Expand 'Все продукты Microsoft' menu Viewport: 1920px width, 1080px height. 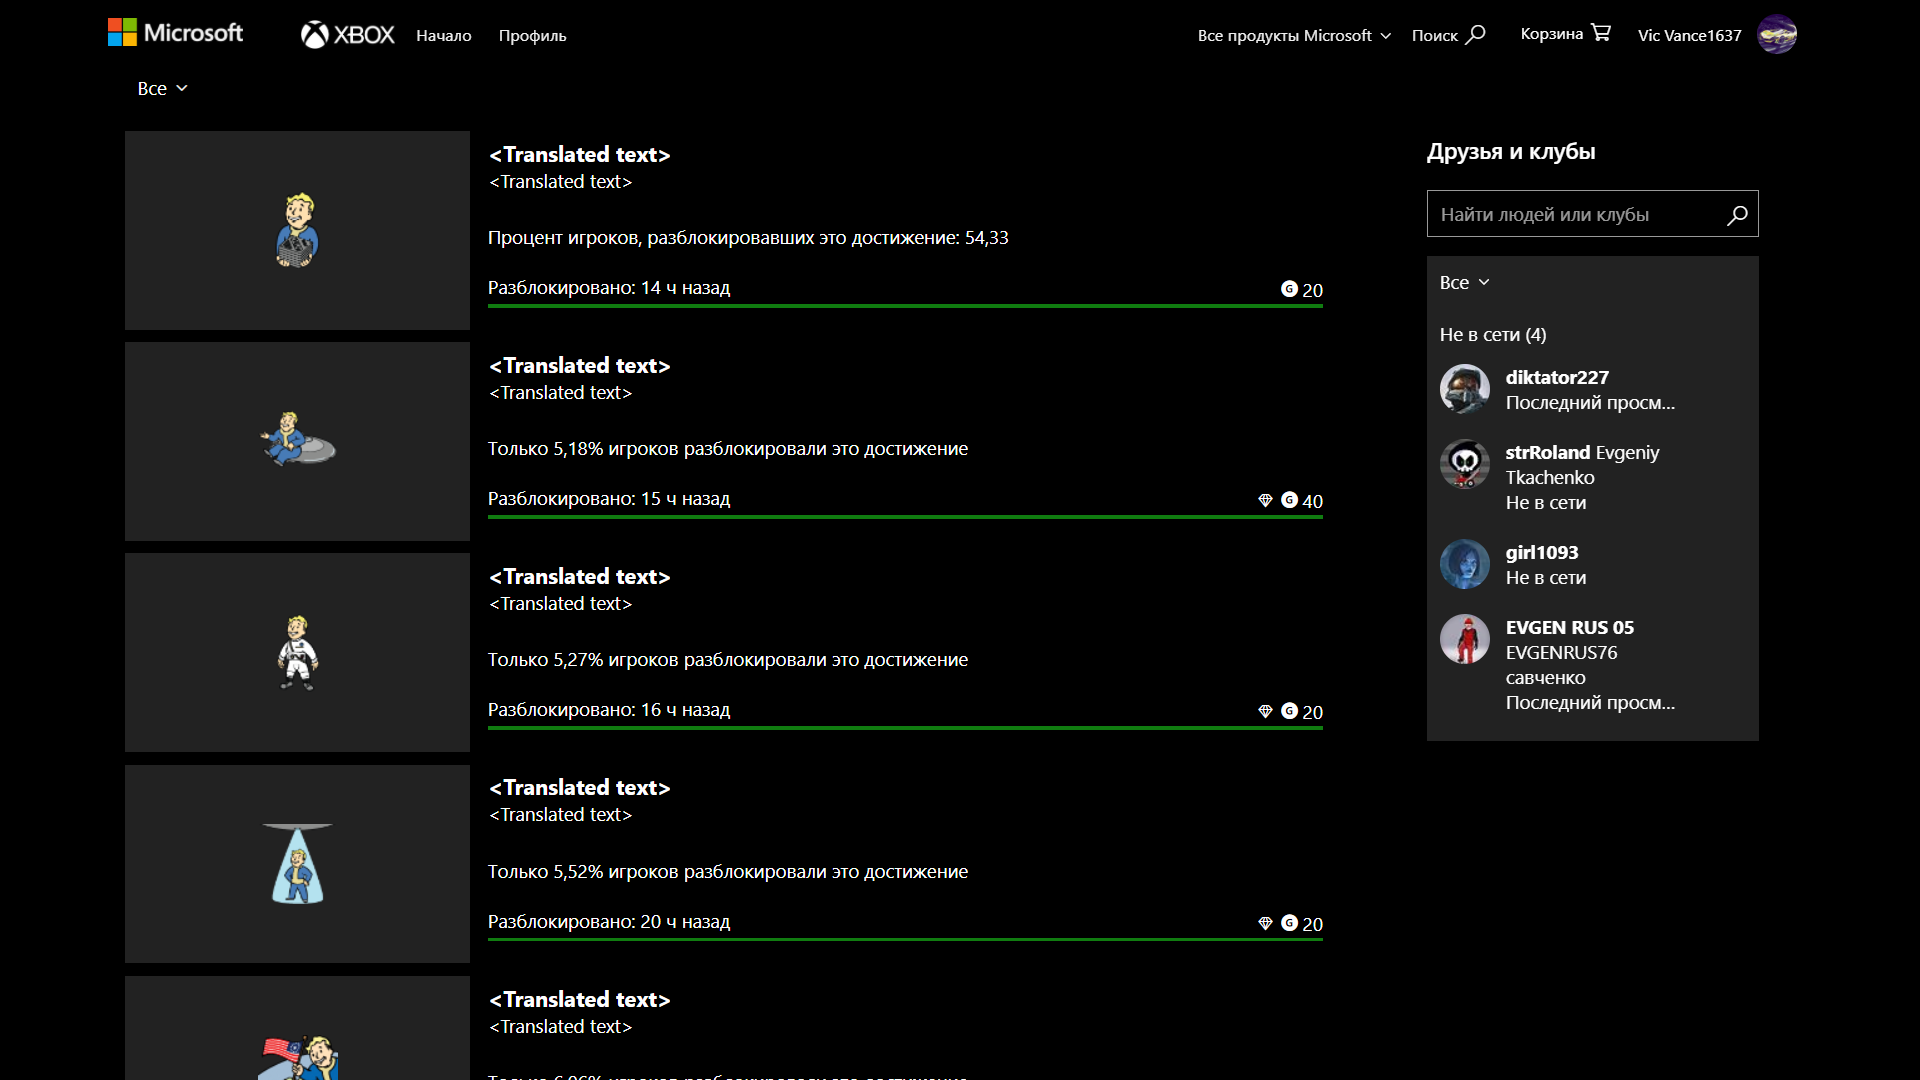pyautogui.click(x=1294, y=35)
